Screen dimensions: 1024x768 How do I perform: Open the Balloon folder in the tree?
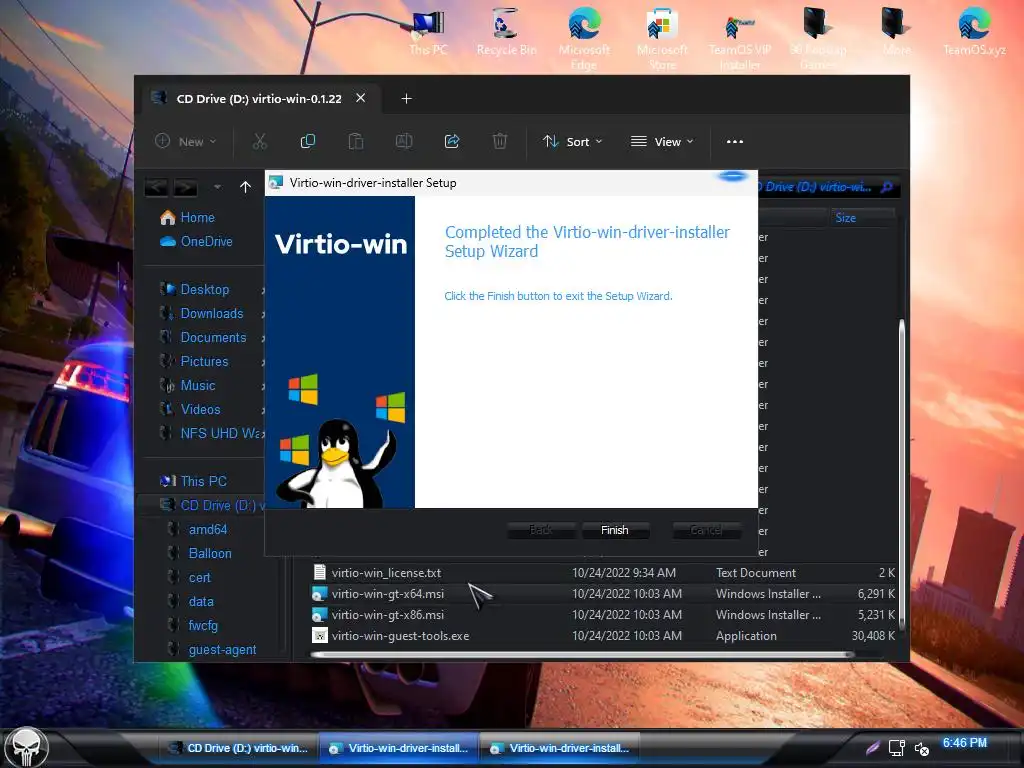[x=210, y=554]
